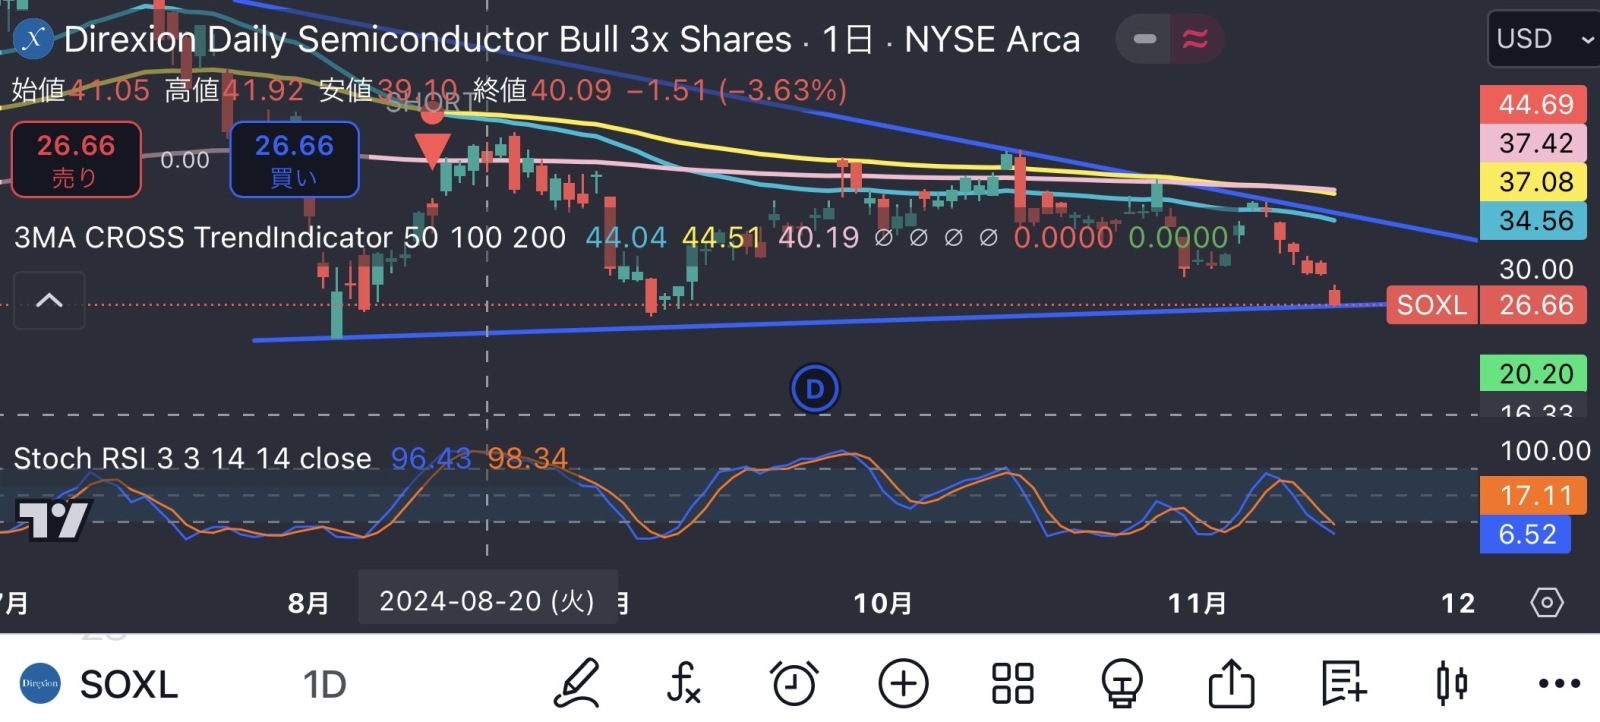This screenshot has height=722, width=1600.
Task: Tap the SOXL 26.66 last price label
Action: pyautogui.click(x=1487, y=305)
